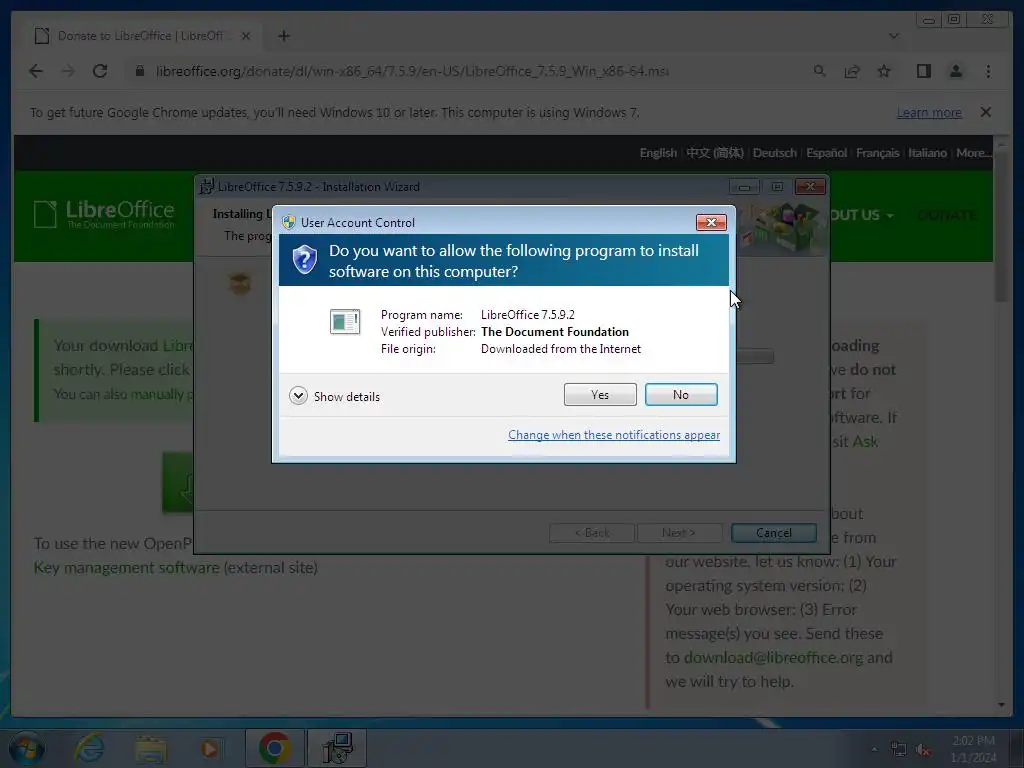This screenshot has height=768, width=1024.
Task: Open DONATE menu on LibreOffice site
Action: click(946, 215)
